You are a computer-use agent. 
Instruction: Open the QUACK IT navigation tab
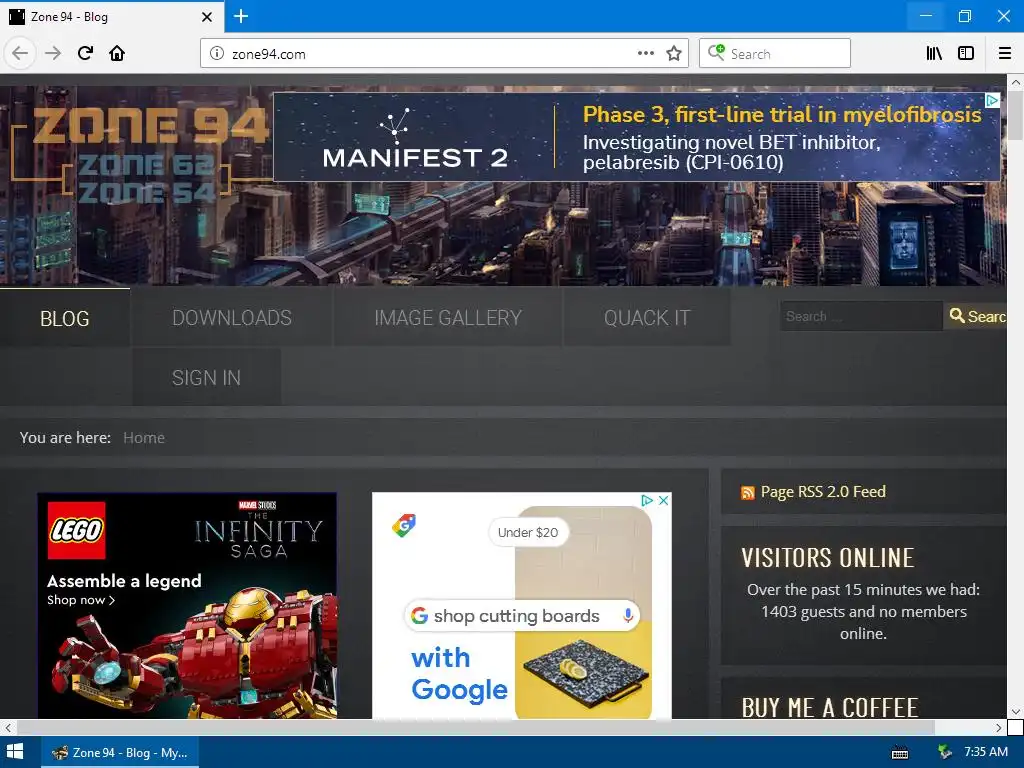647,317
